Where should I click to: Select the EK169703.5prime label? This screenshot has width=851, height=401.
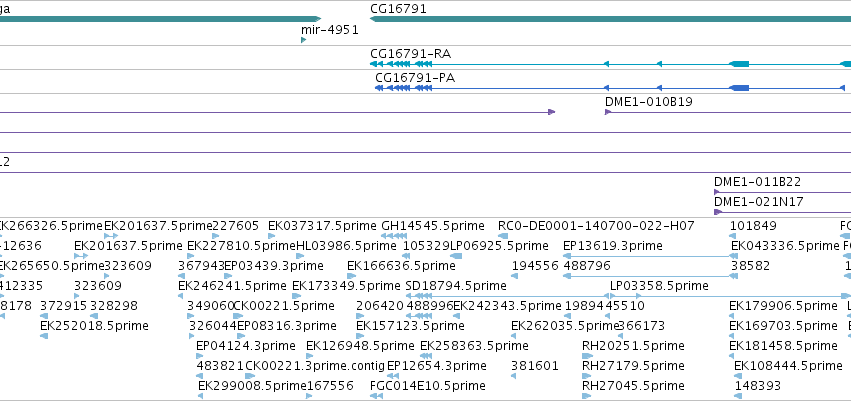(x=784, y=326)
